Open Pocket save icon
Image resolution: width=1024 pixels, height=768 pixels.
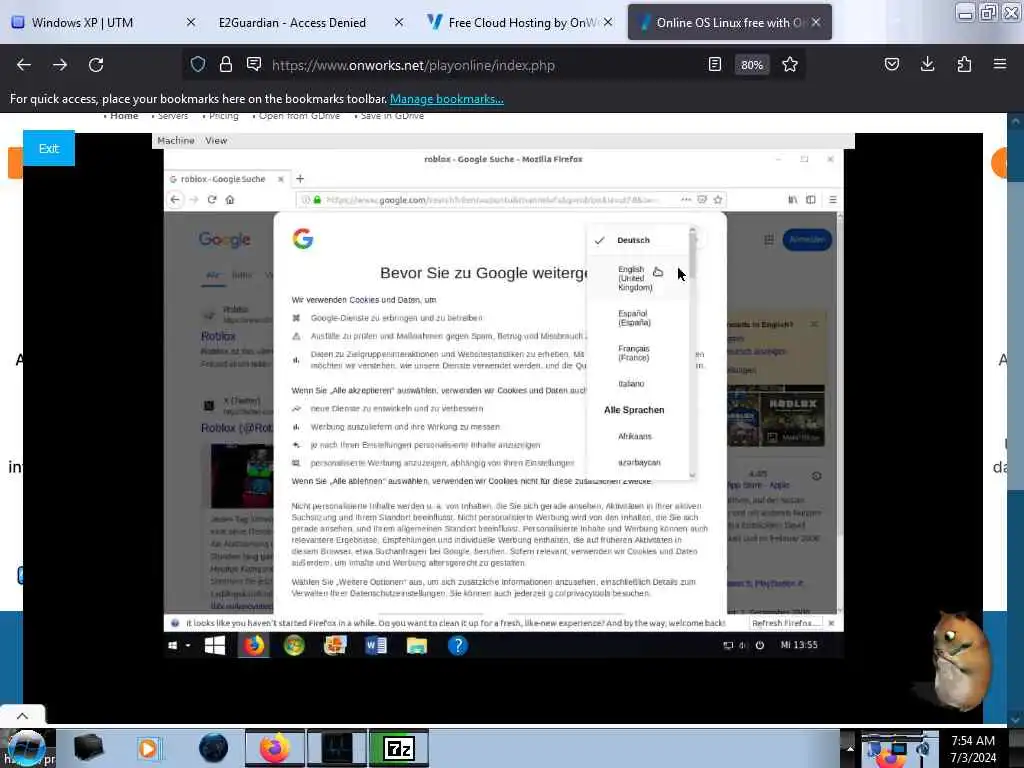tap(891, 64)
